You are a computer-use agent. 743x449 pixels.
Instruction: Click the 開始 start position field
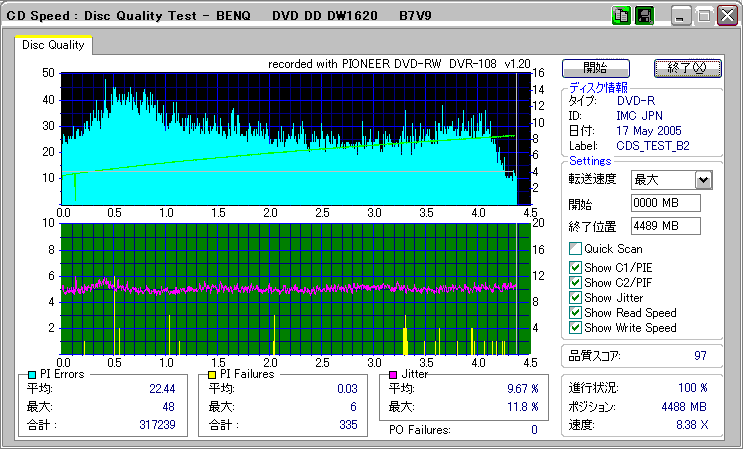click(x=665, y=203)
